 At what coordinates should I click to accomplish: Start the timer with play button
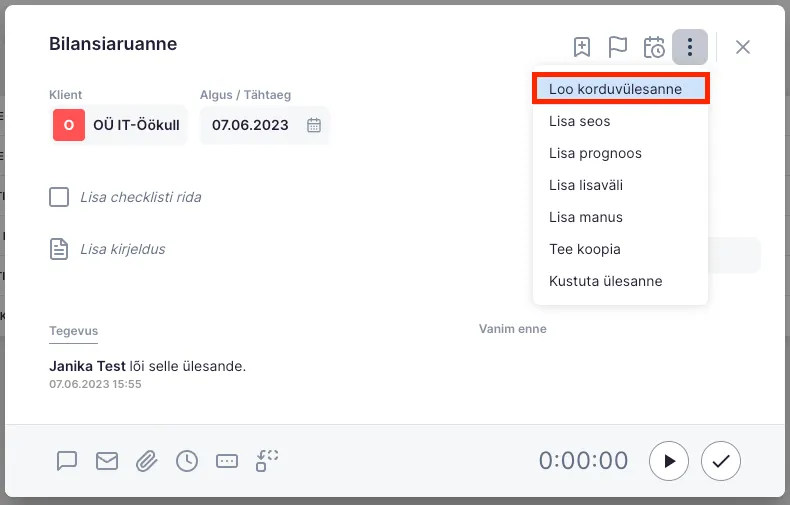pyautogui.click(x=669, y=461)
